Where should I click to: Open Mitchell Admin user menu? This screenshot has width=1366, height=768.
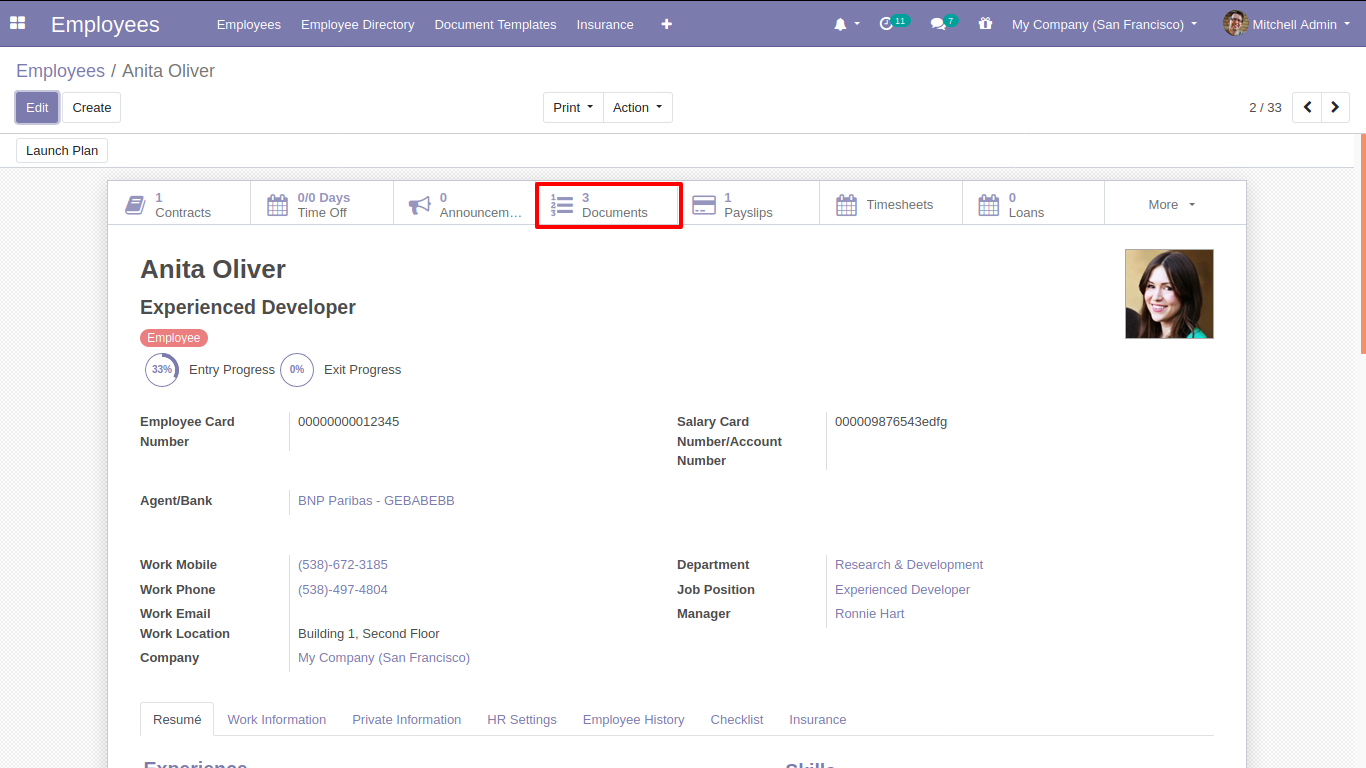coord(1286,24)
